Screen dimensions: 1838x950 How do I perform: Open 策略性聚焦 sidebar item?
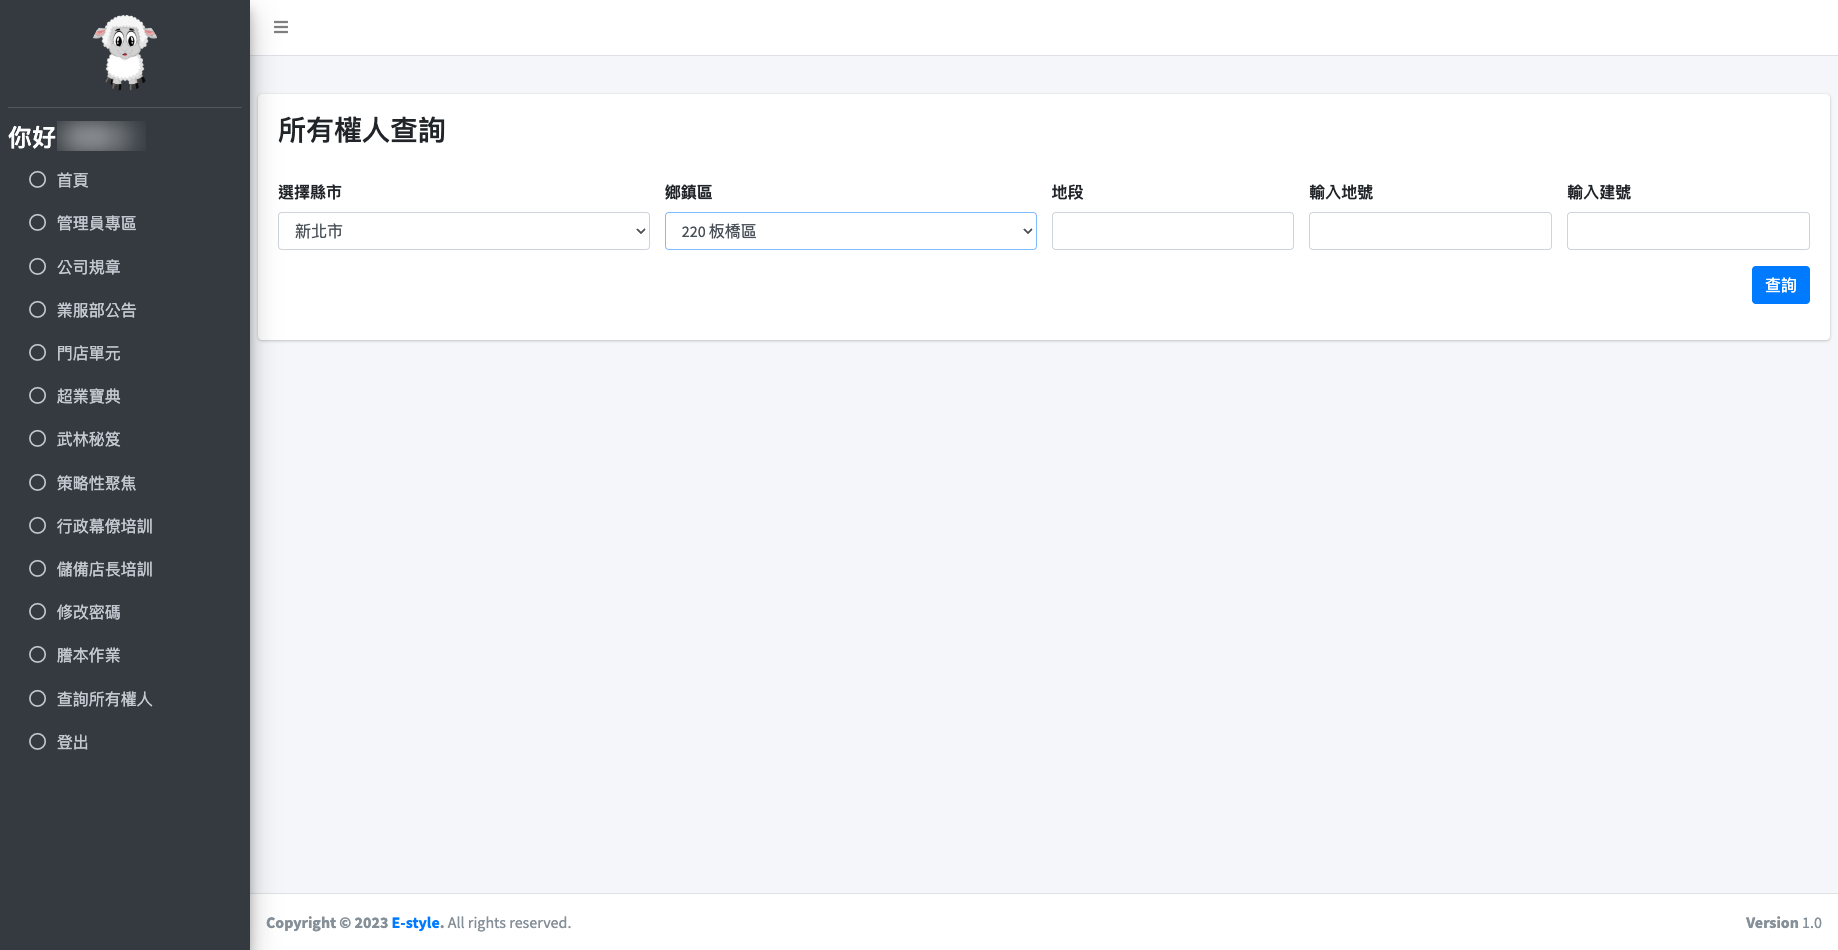coord(96,483)
